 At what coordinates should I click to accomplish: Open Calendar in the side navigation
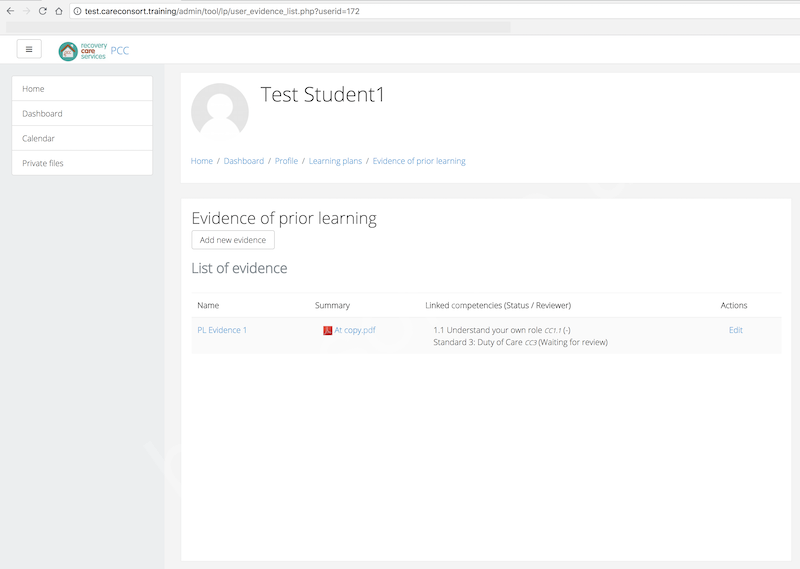[x=82, y=138]
